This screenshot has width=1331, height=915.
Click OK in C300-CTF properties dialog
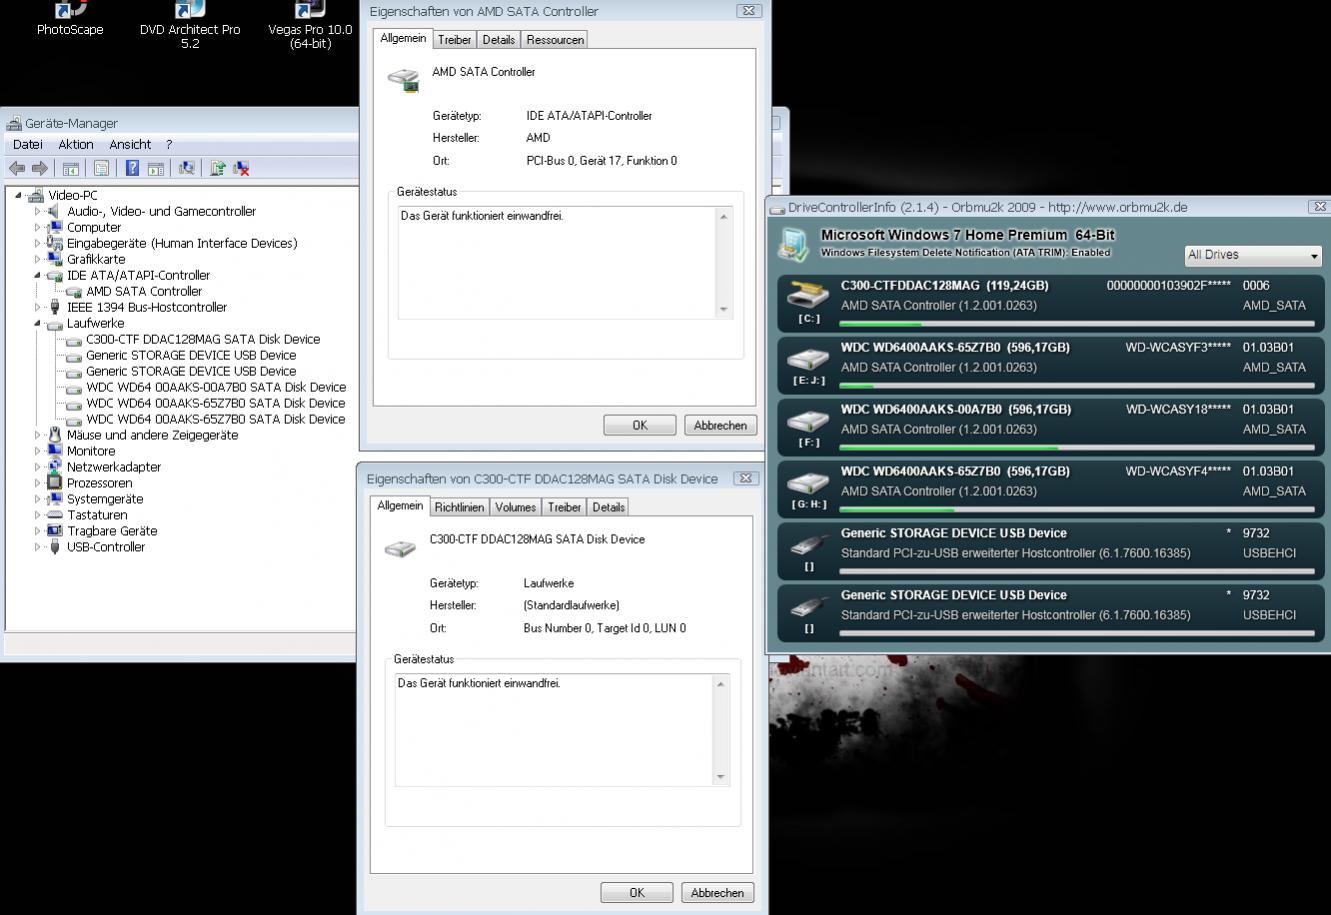point(637,893)
